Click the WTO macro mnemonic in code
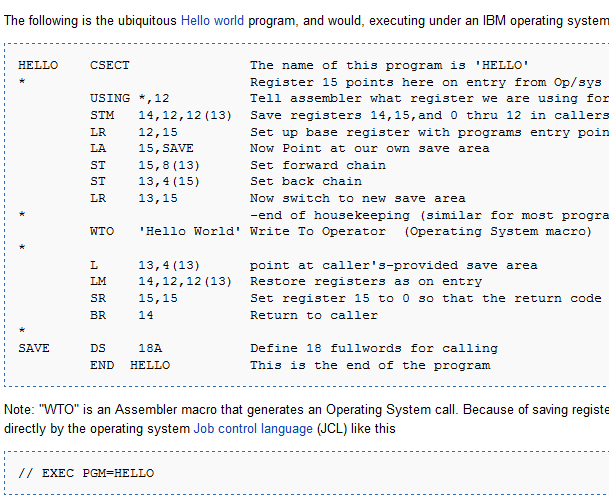Screen dimensions: 609x502 tap(100, 231)
